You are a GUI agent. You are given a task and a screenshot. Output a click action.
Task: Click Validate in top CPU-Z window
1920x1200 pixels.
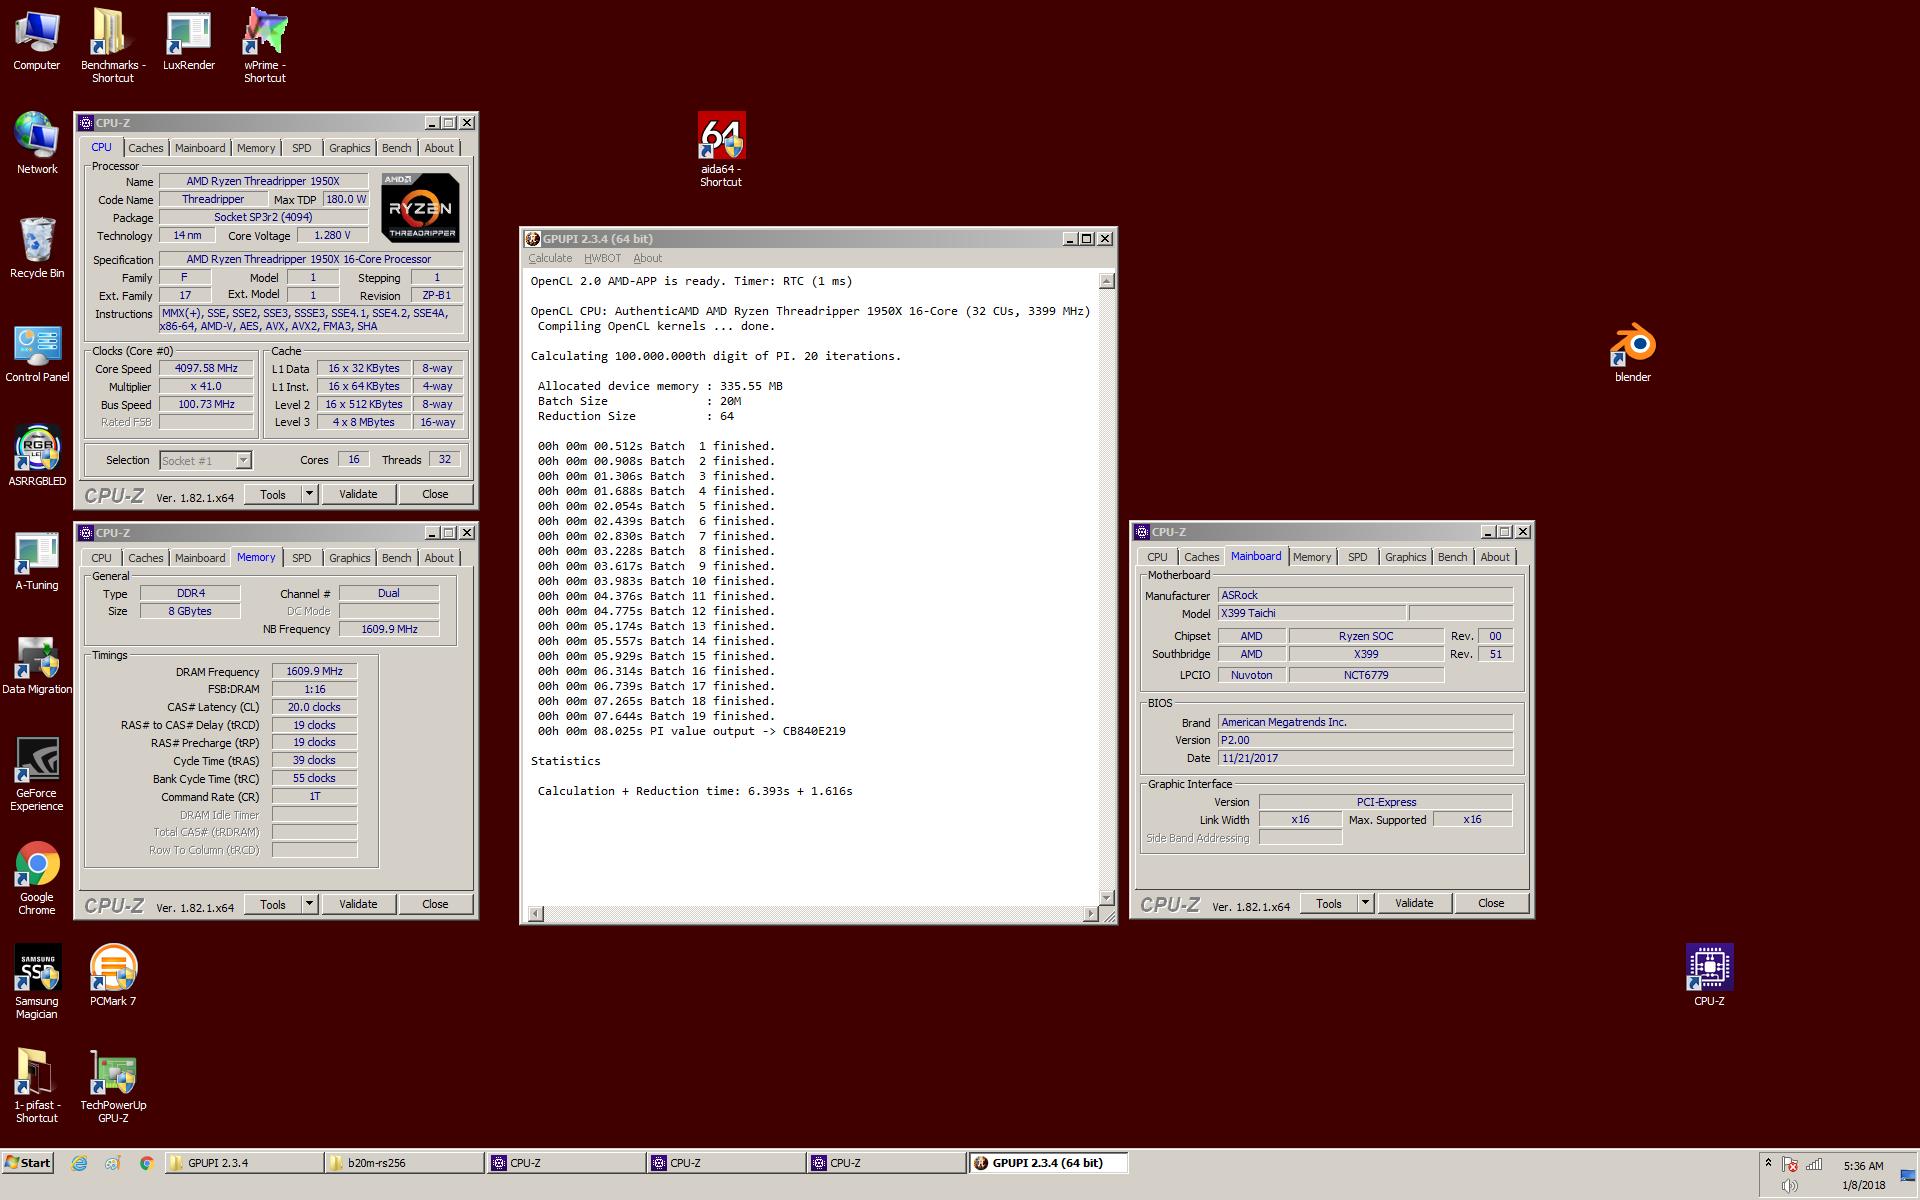[x=358, y=494]
